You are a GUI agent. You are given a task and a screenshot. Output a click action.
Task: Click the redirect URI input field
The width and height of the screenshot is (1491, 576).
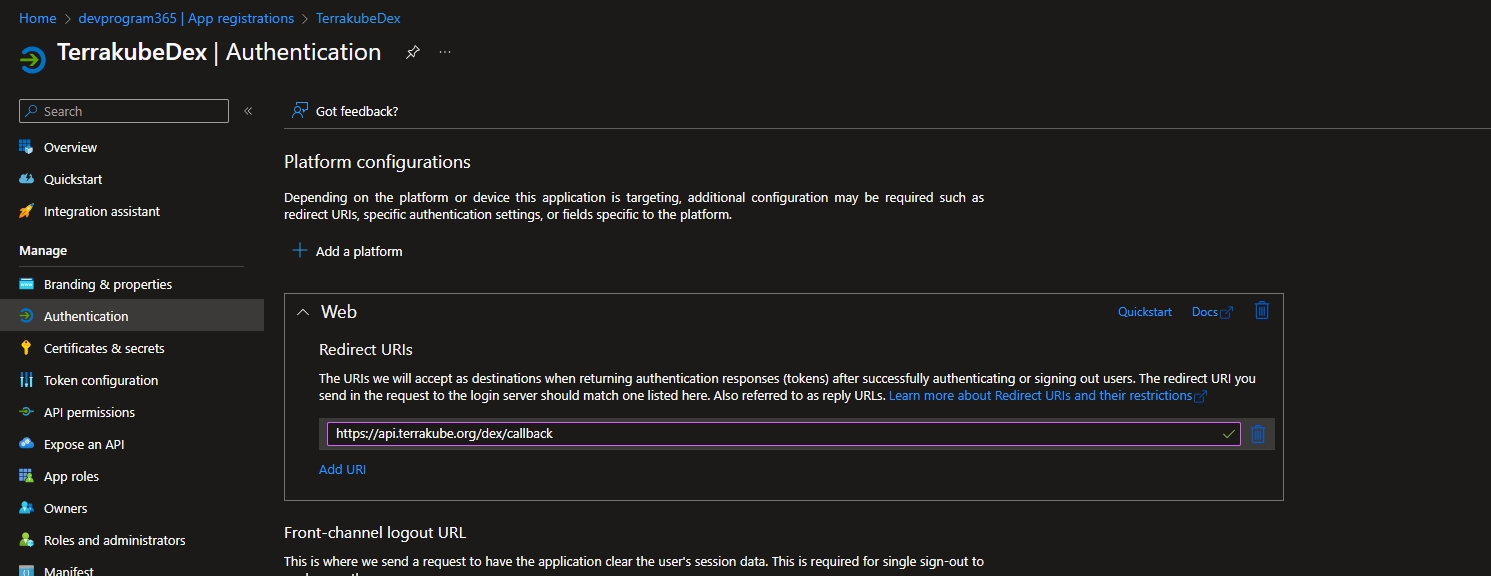point(770,434)
